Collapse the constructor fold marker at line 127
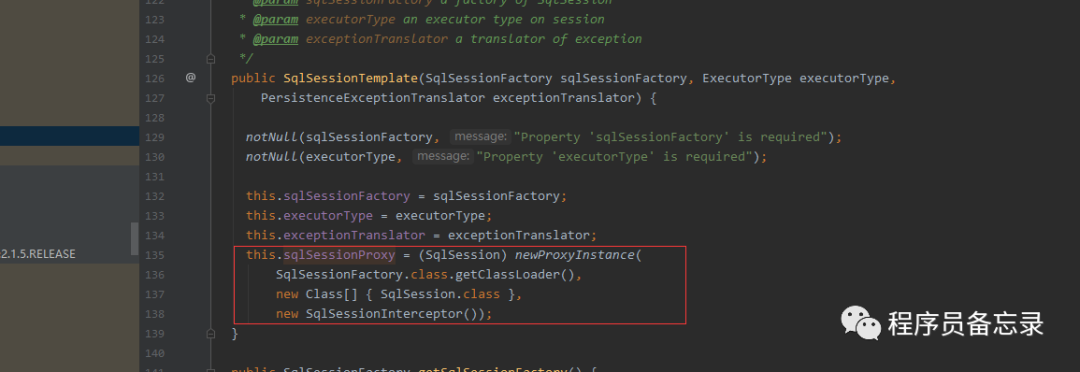Viewport: 1080px width, 372px height. click(x=211, y=99)
